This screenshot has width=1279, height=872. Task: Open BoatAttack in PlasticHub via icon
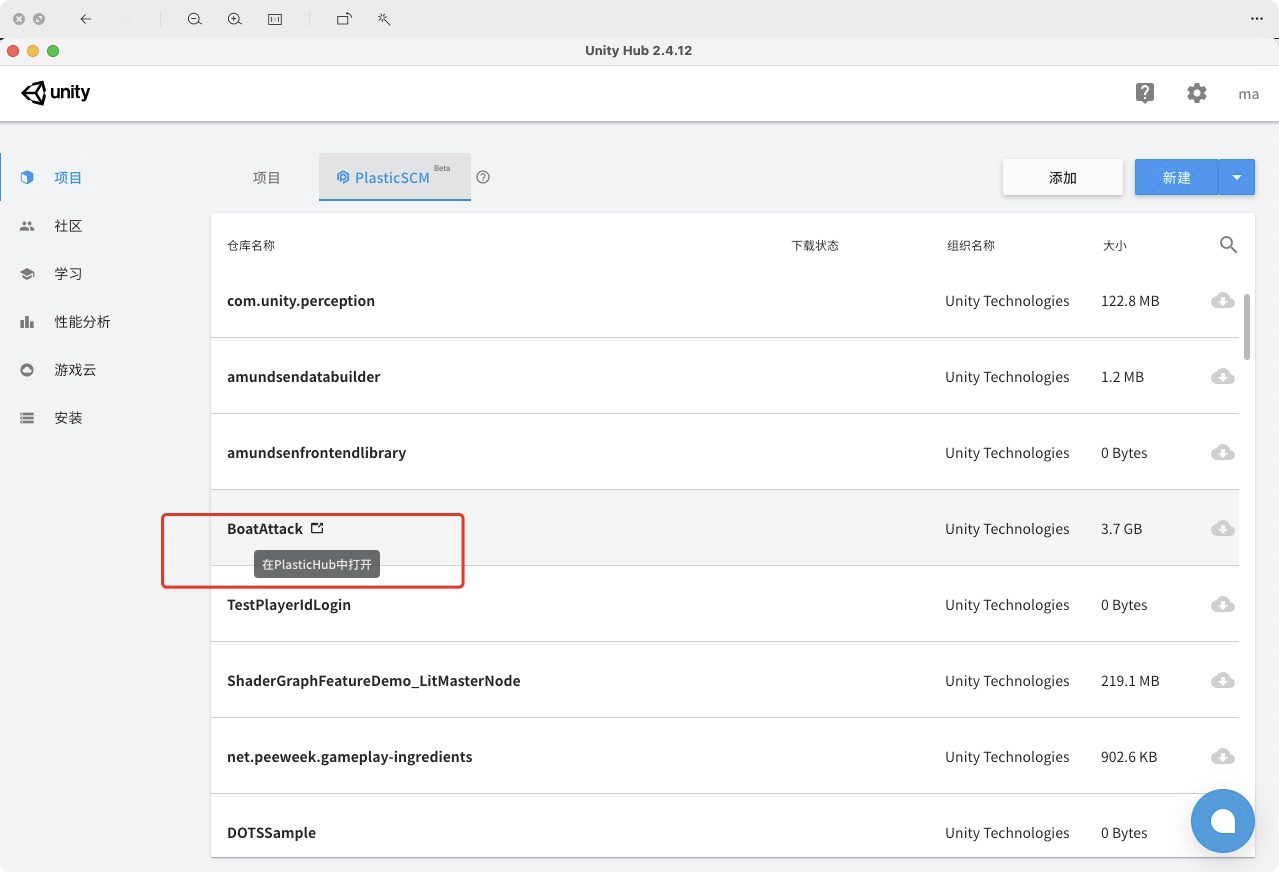pos(317,528)
